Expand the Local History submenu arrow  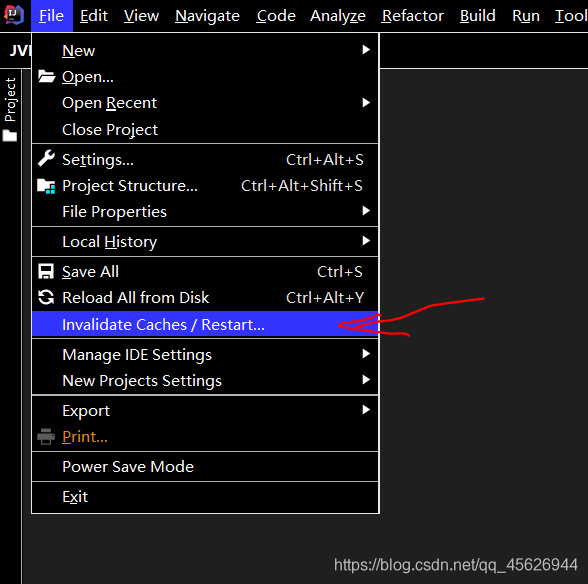click(x=366, y=241)
